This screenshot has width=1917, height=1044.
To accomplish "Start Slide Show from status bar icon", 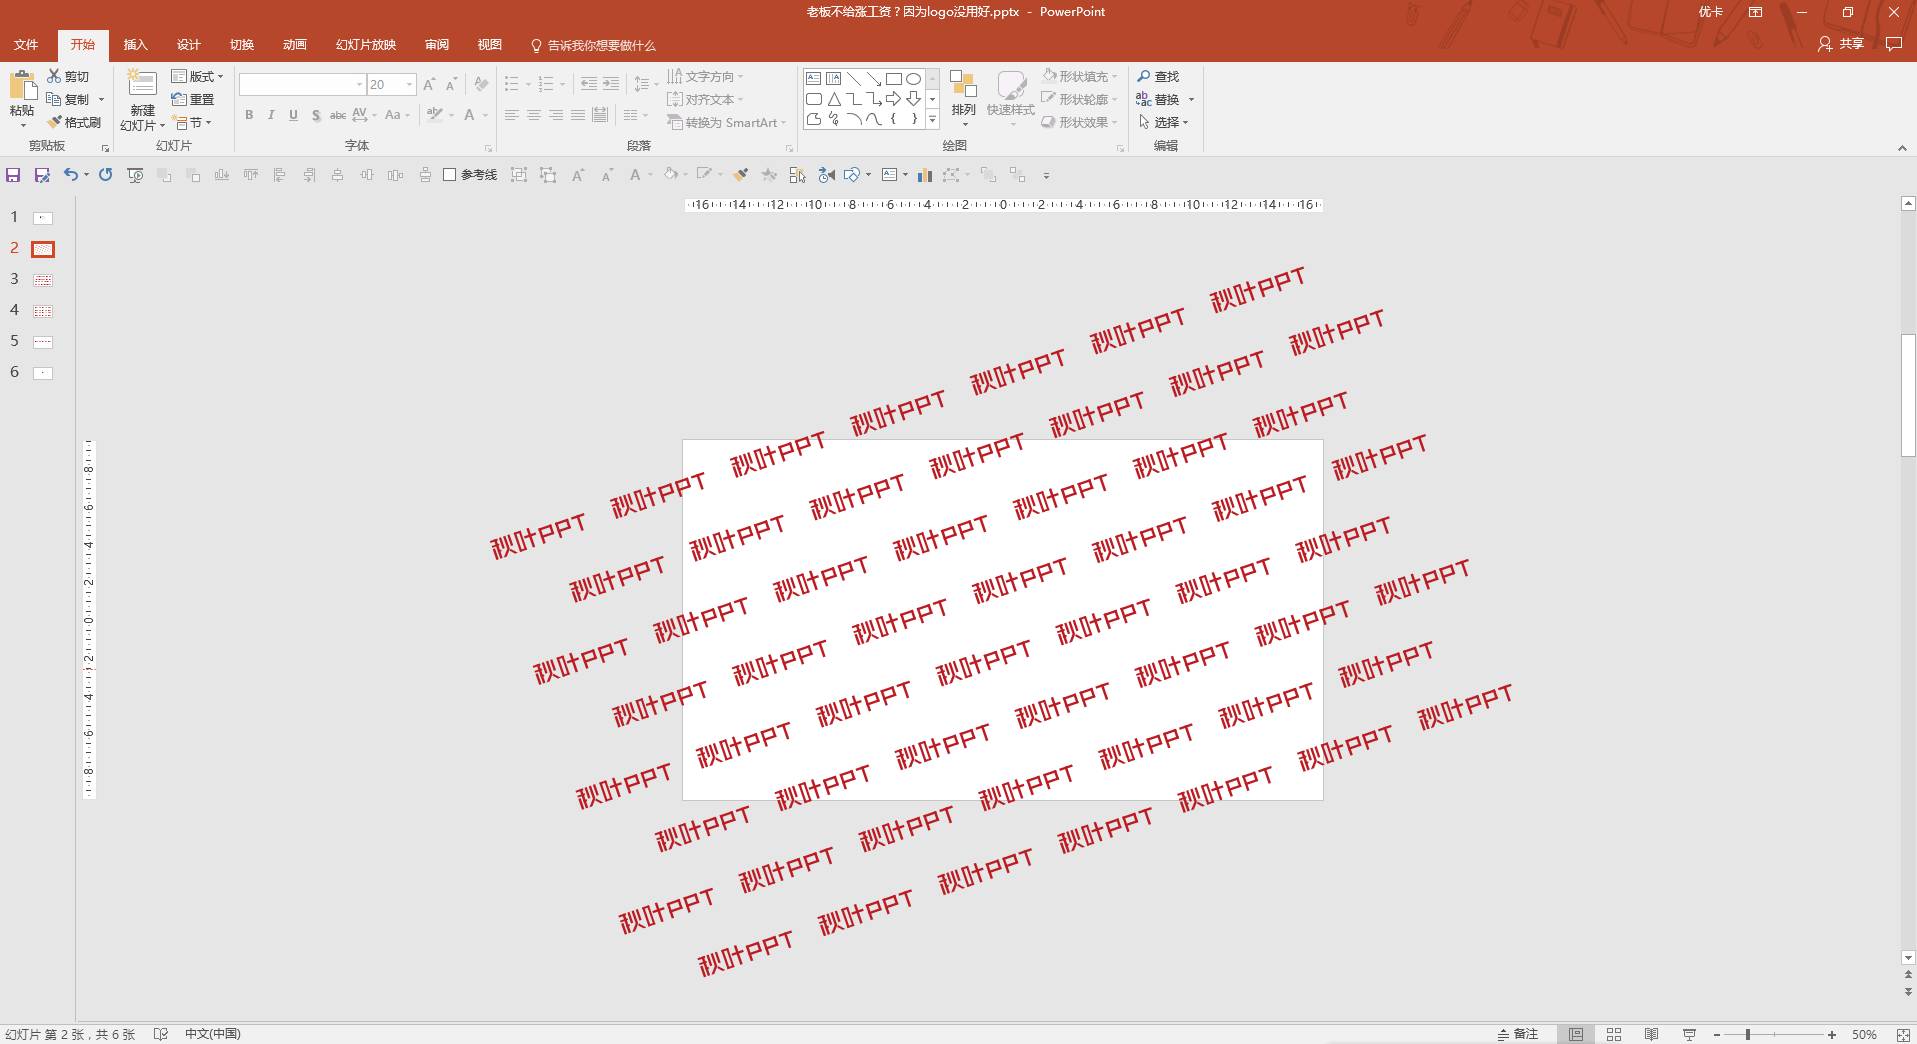I will pos(1689,1034).
